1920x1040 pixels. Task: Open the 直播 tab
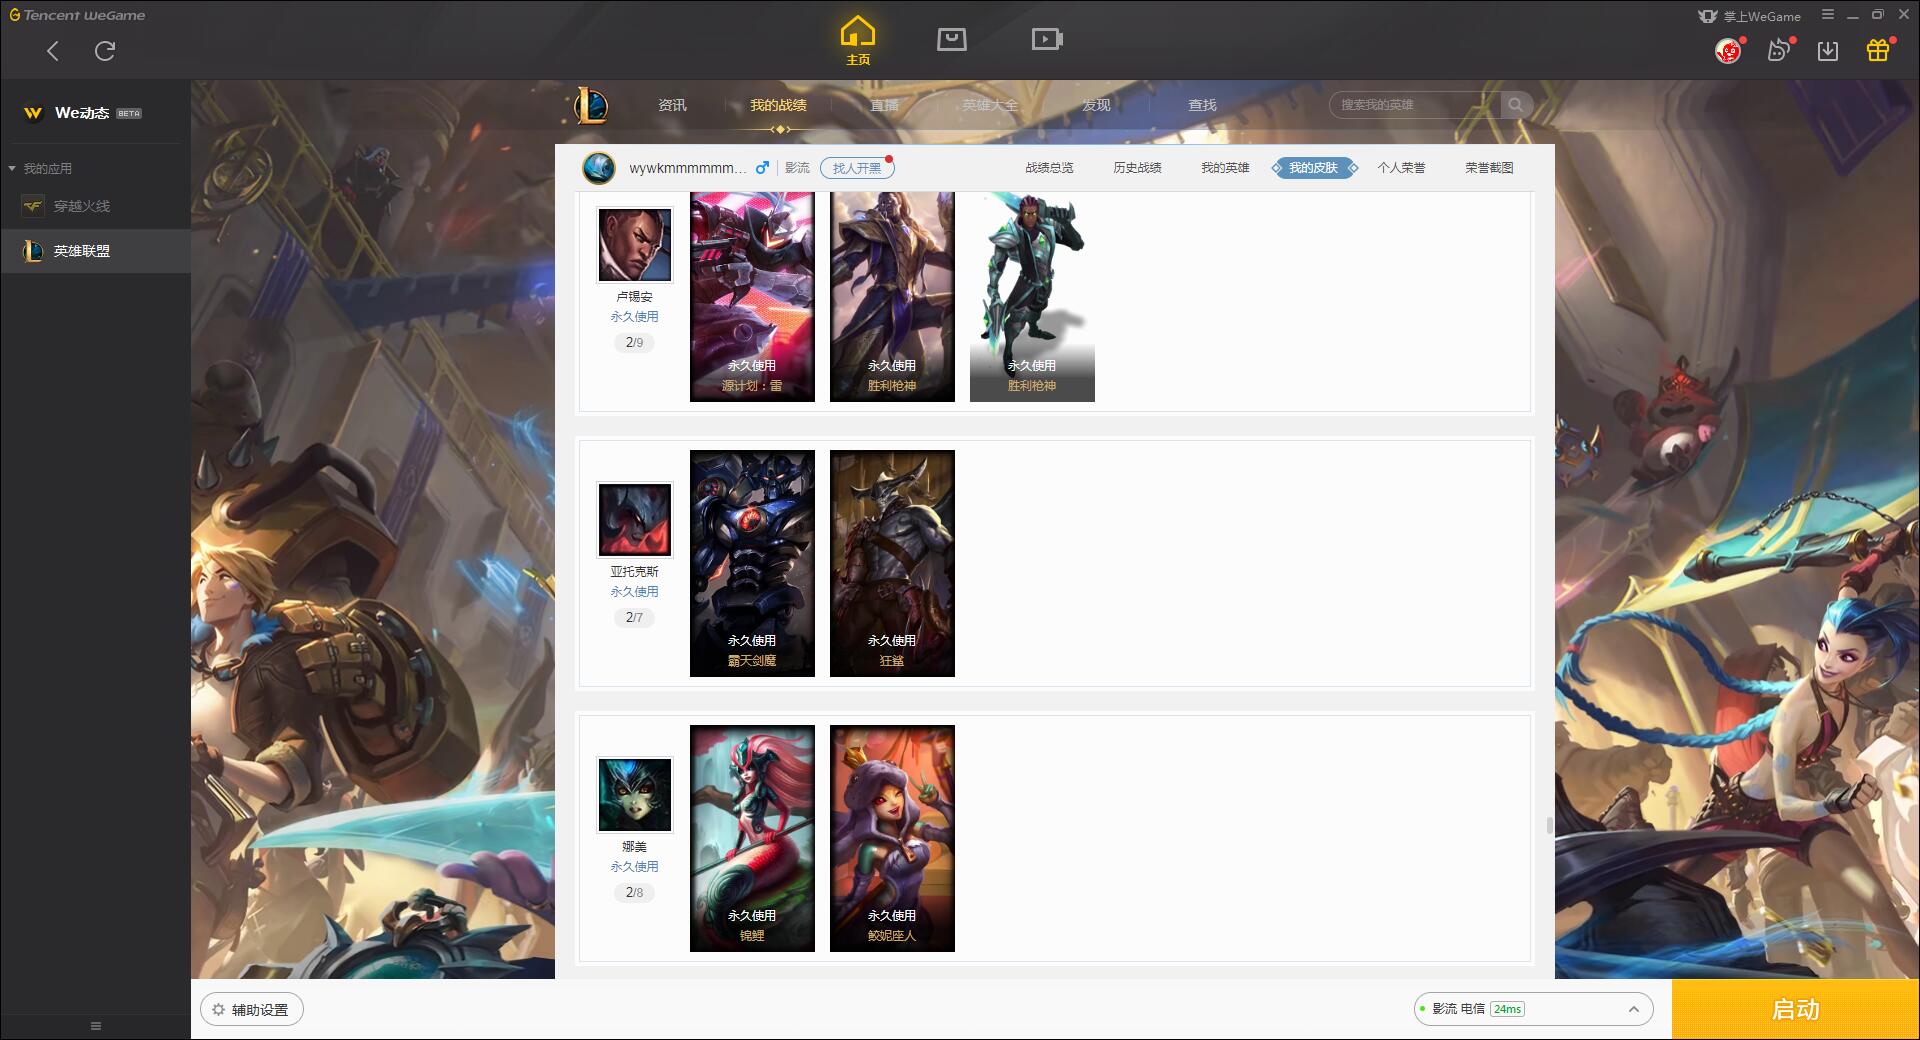pos(884,105)
